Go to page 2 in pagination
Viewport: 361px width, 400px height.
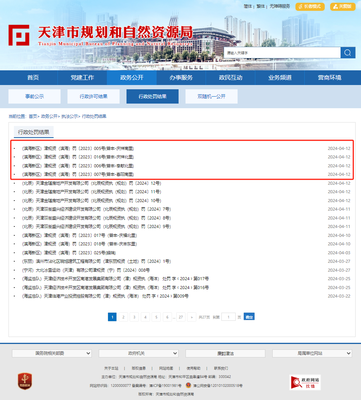pyautogui.click(x=123, y=317)
